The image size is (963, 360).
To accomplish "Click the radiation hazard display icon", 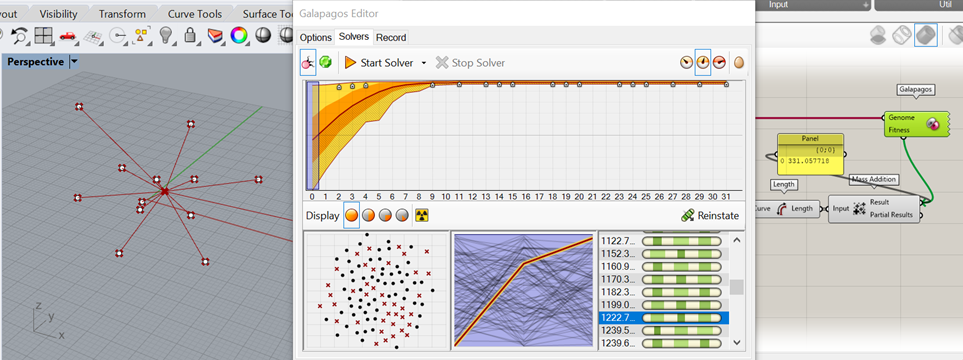I will tap(422, 216).
